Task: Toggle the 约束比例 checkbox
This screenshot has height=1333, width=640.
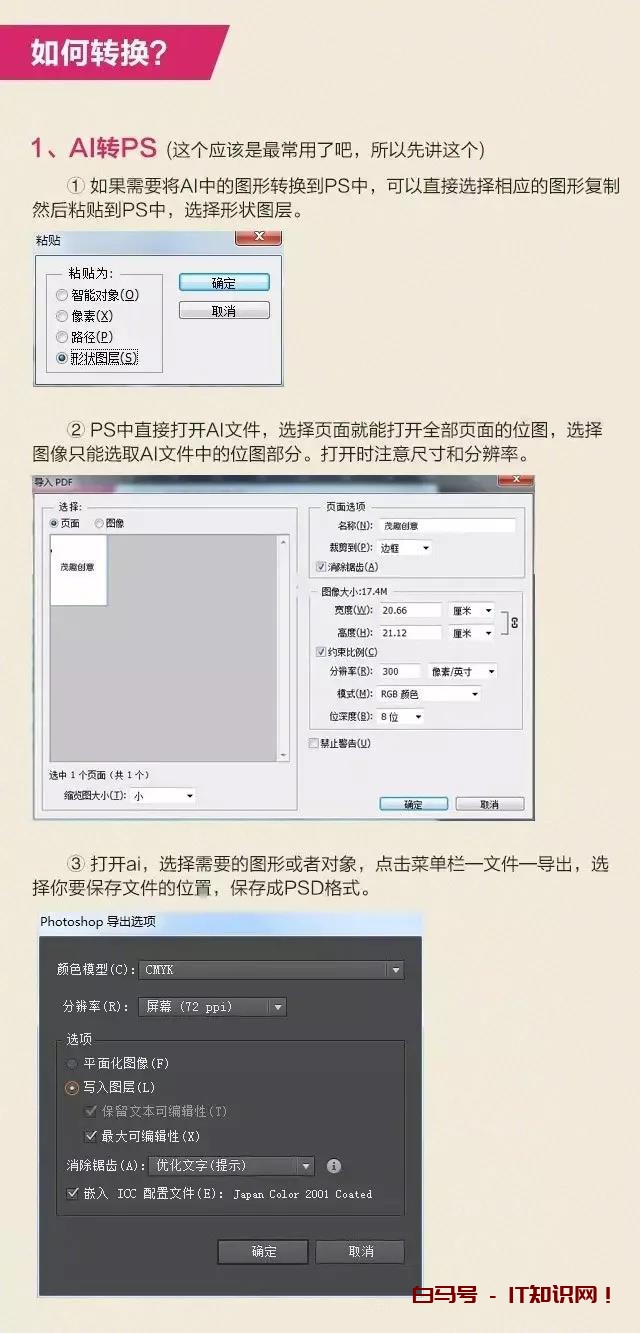Action: pyautogui.click(x=320, y=652)
